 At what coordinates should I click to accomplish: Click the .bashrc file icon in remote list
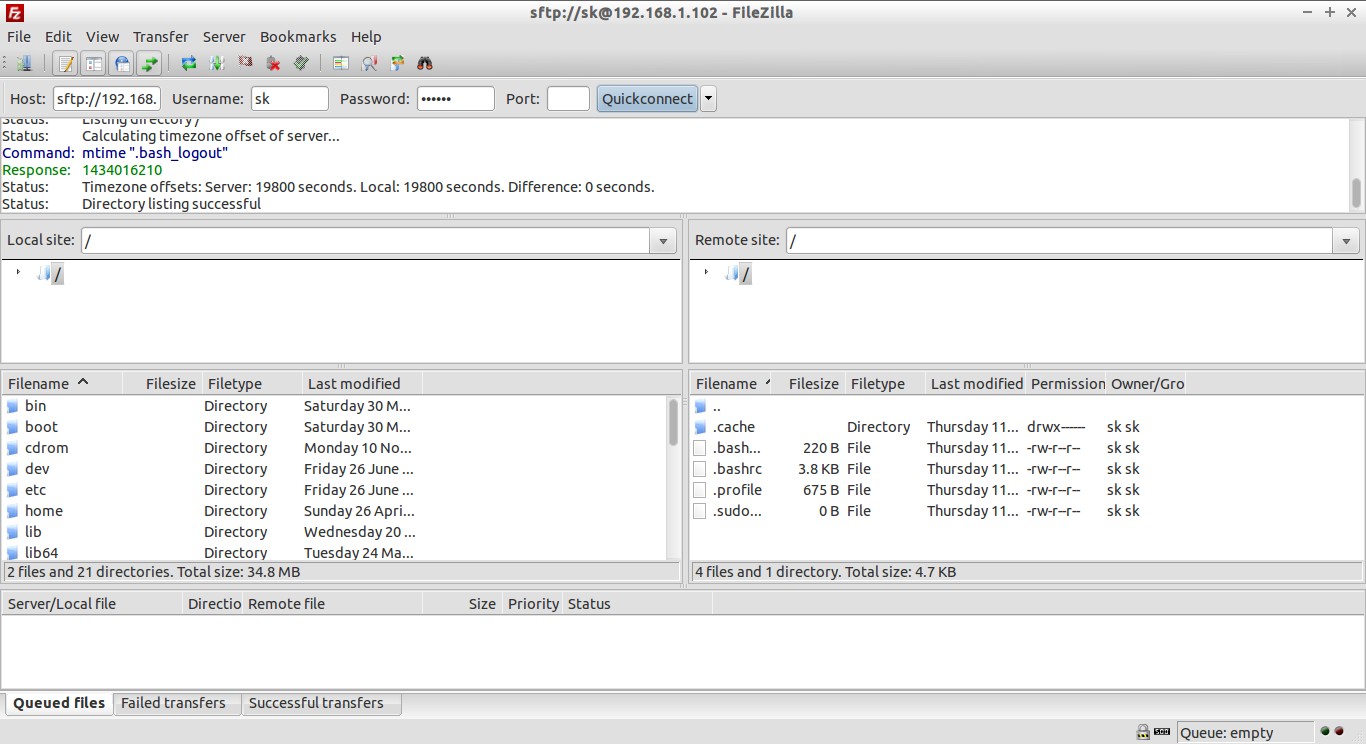tap(700, 469)
